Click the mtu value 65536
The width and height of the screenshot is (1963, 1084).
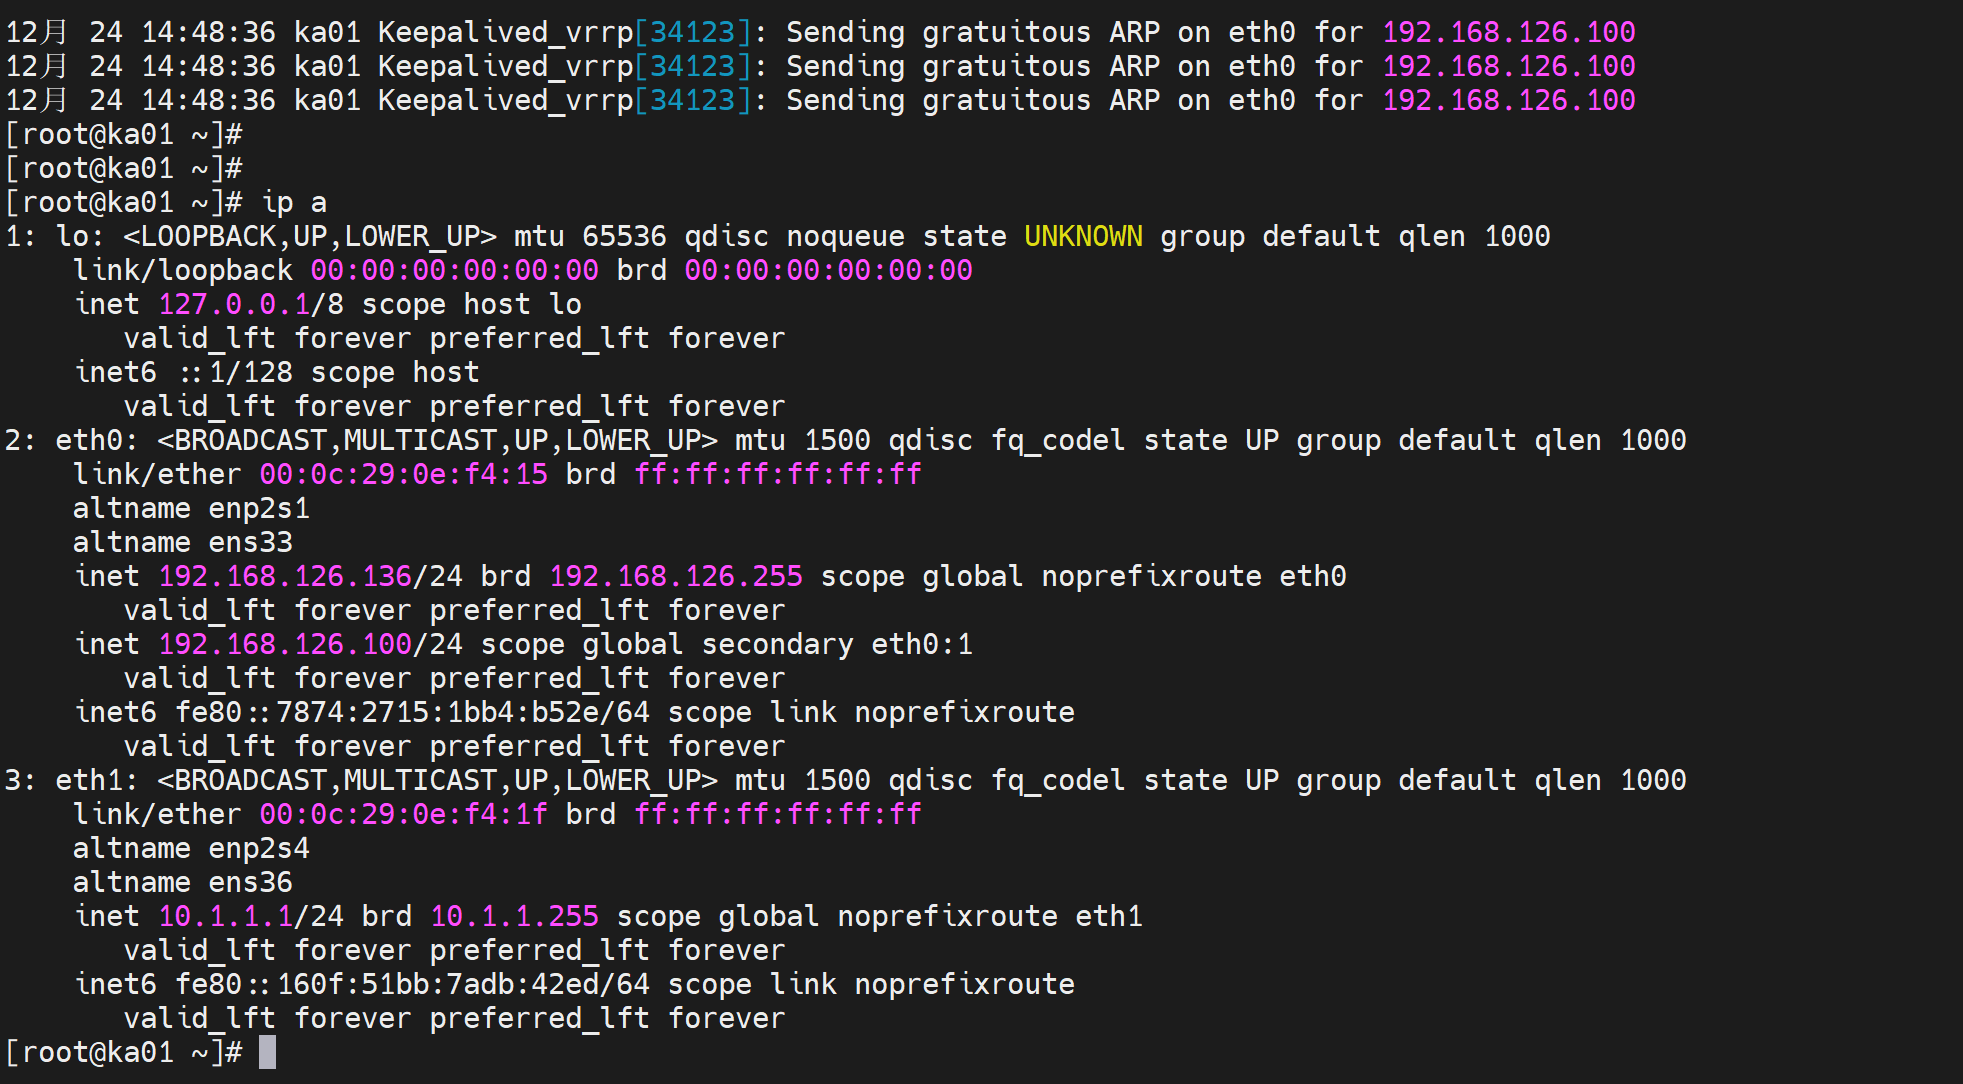624,237
